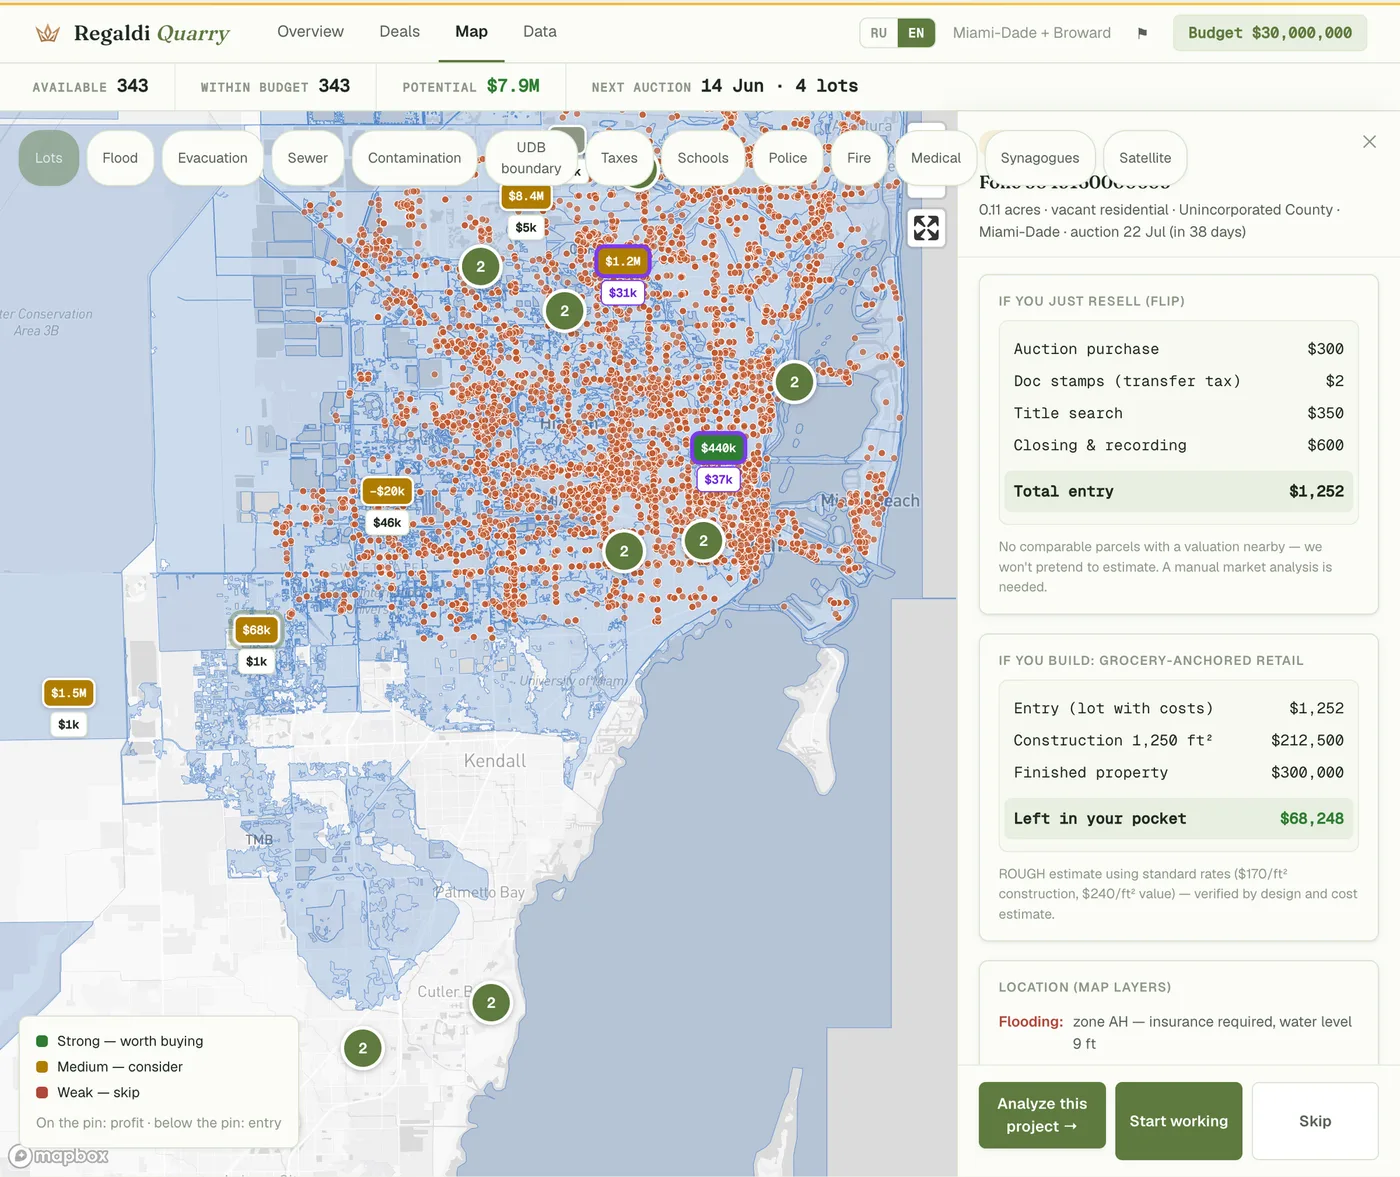Click the $1.5M lot pin
Screen dimensions: 1400x1177
point(69,693)
